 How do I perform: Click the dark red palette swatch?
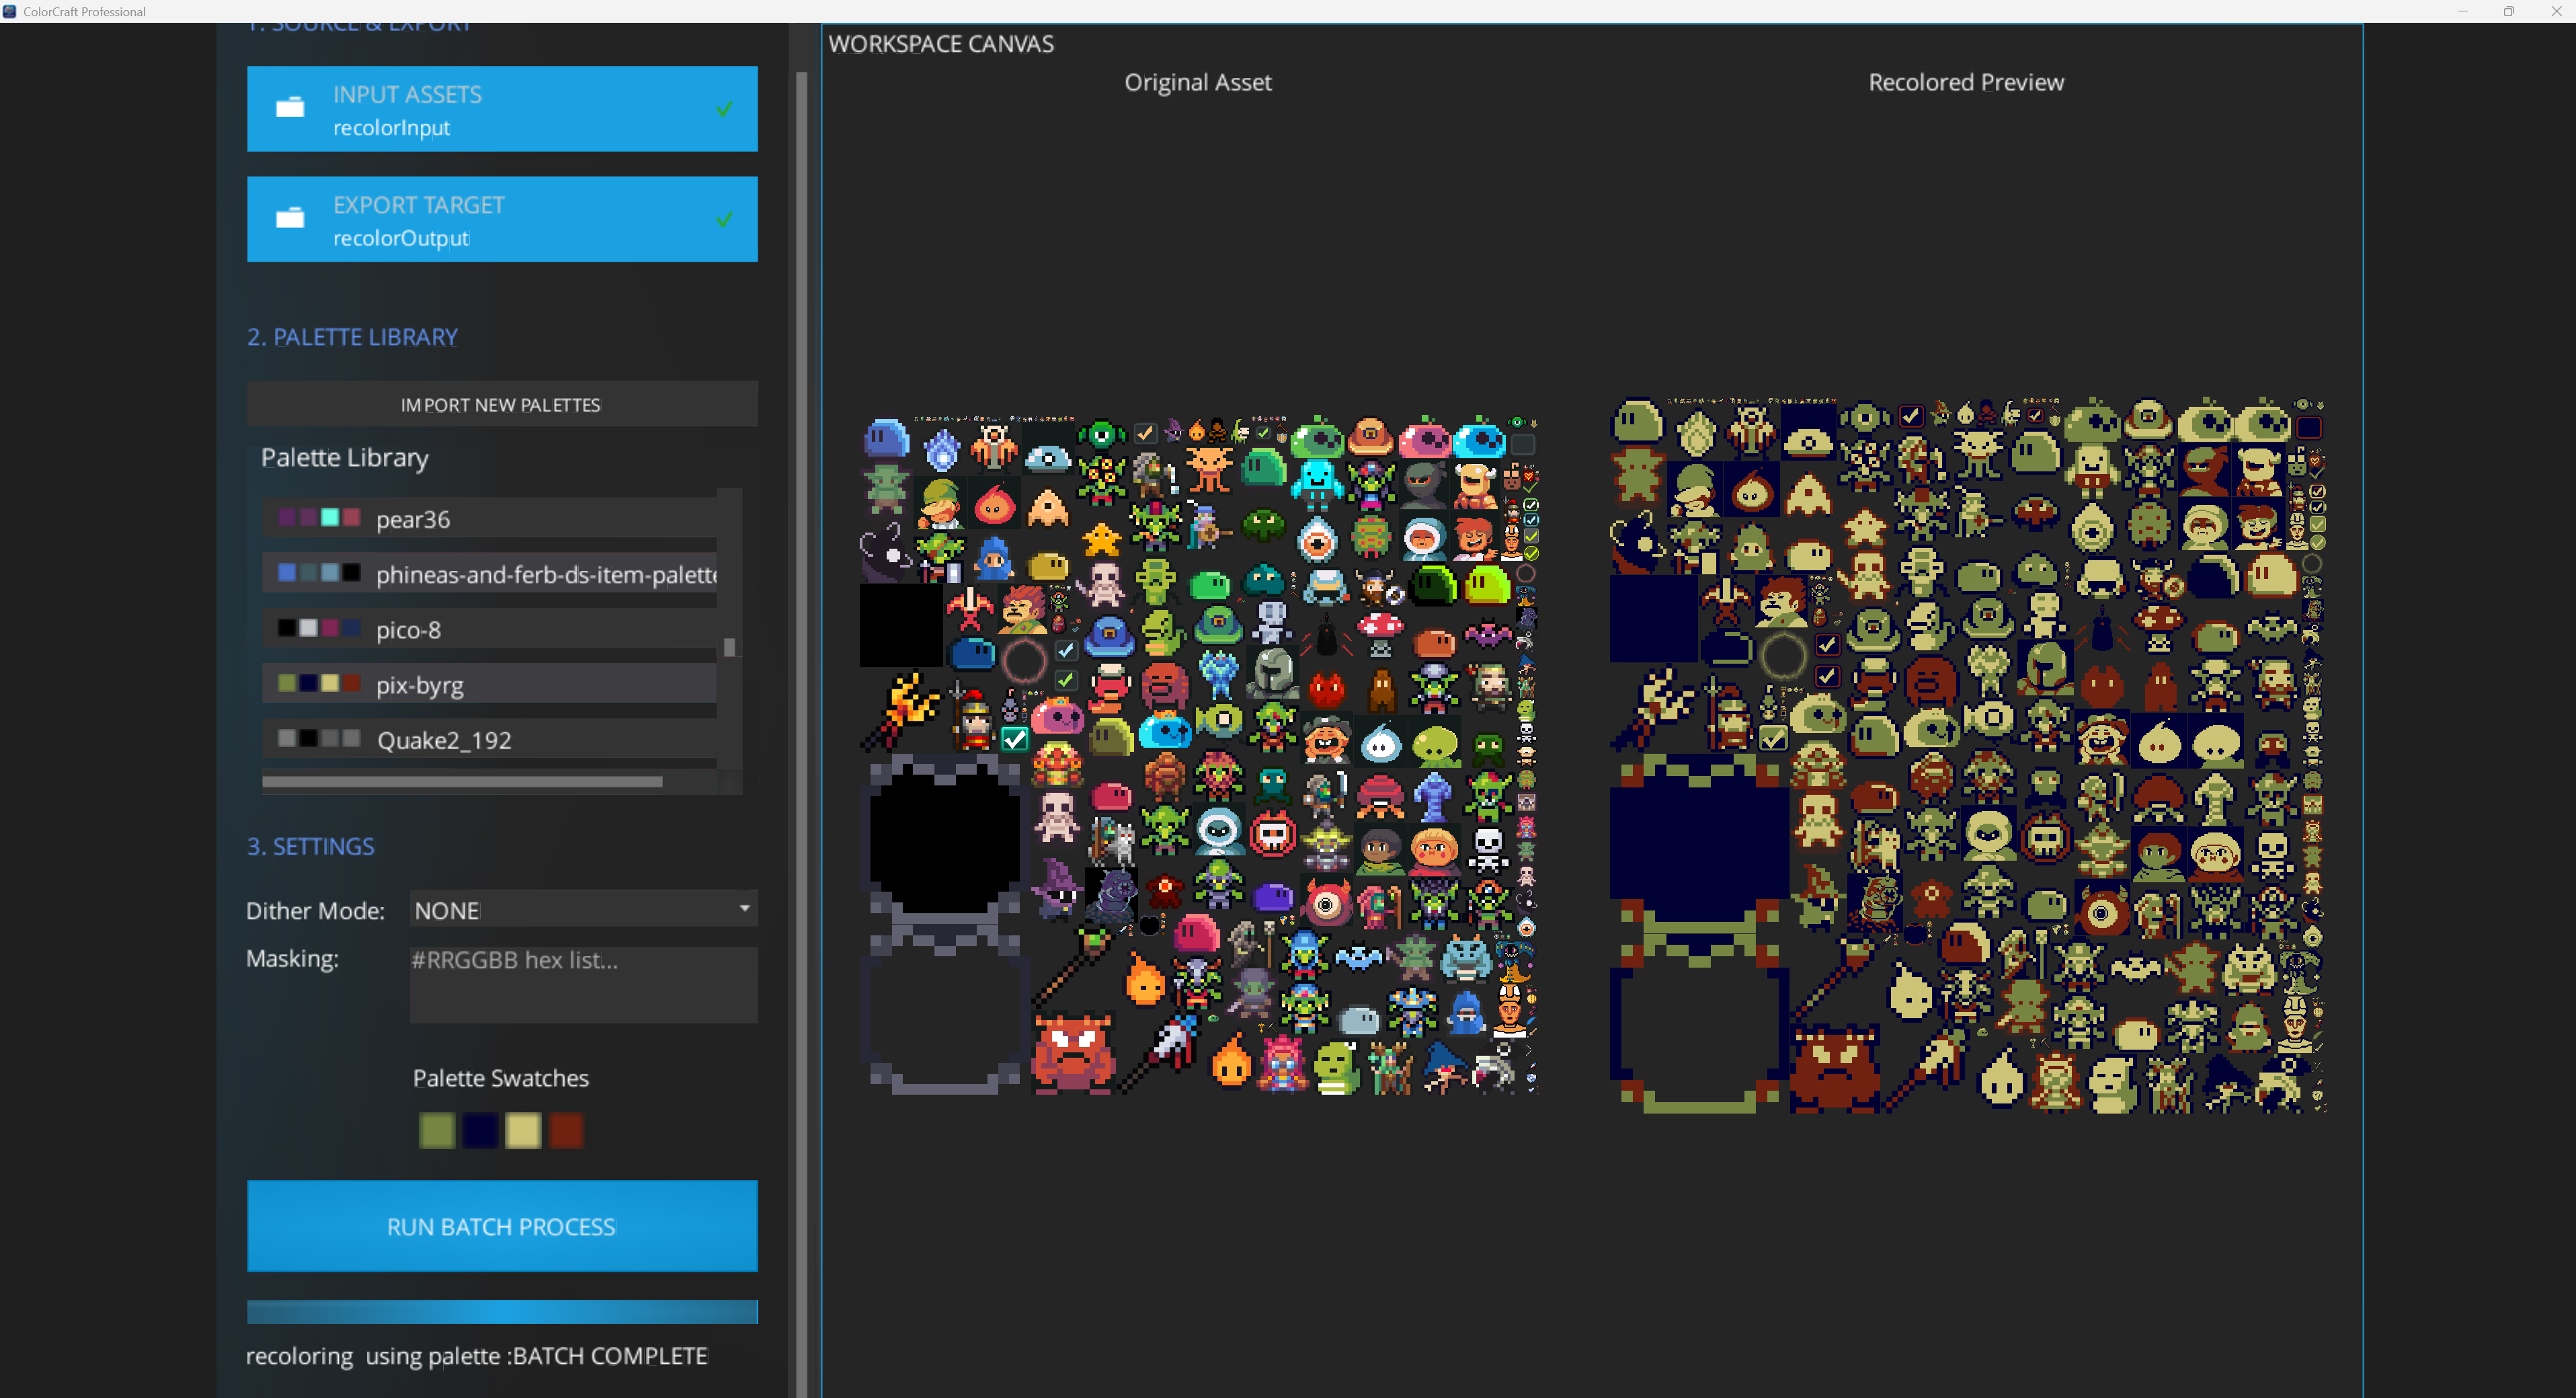click(566, 1131)
